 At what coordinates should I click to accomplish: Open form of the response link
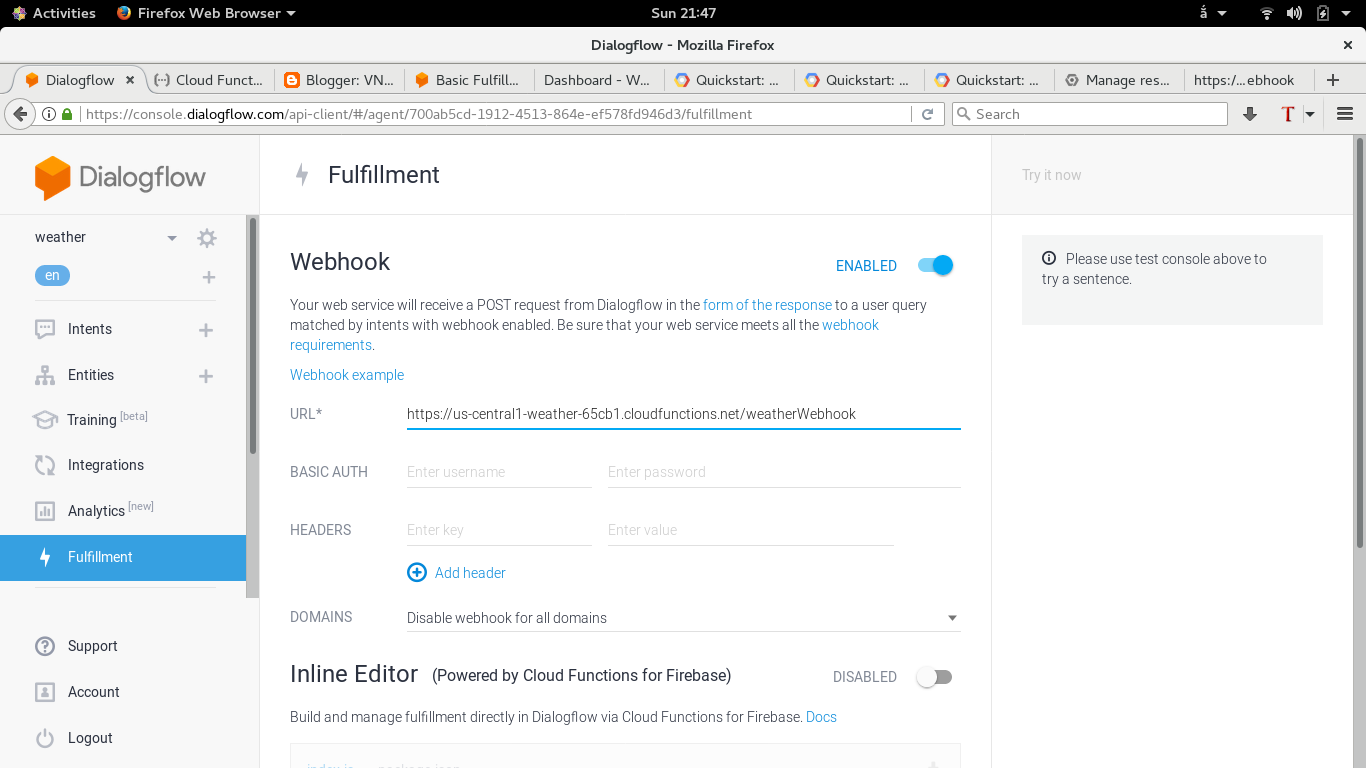point(767,305)
